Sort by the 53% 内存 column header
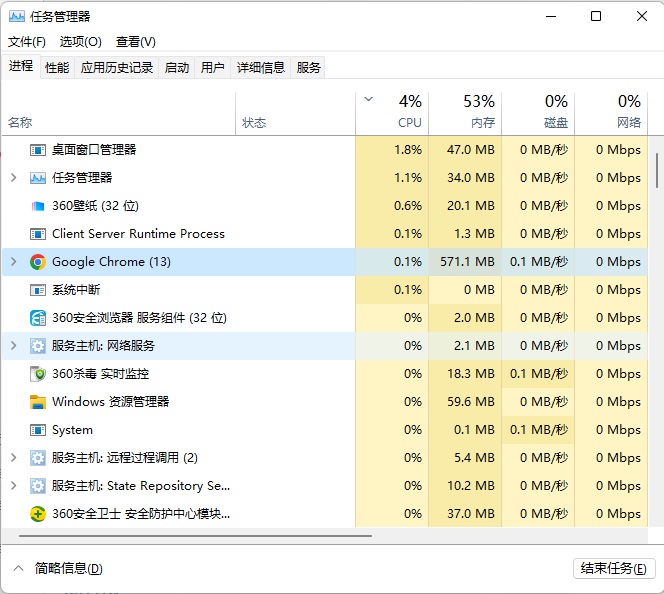The width and height of the screenshot is (664, 594). (465, 113)
